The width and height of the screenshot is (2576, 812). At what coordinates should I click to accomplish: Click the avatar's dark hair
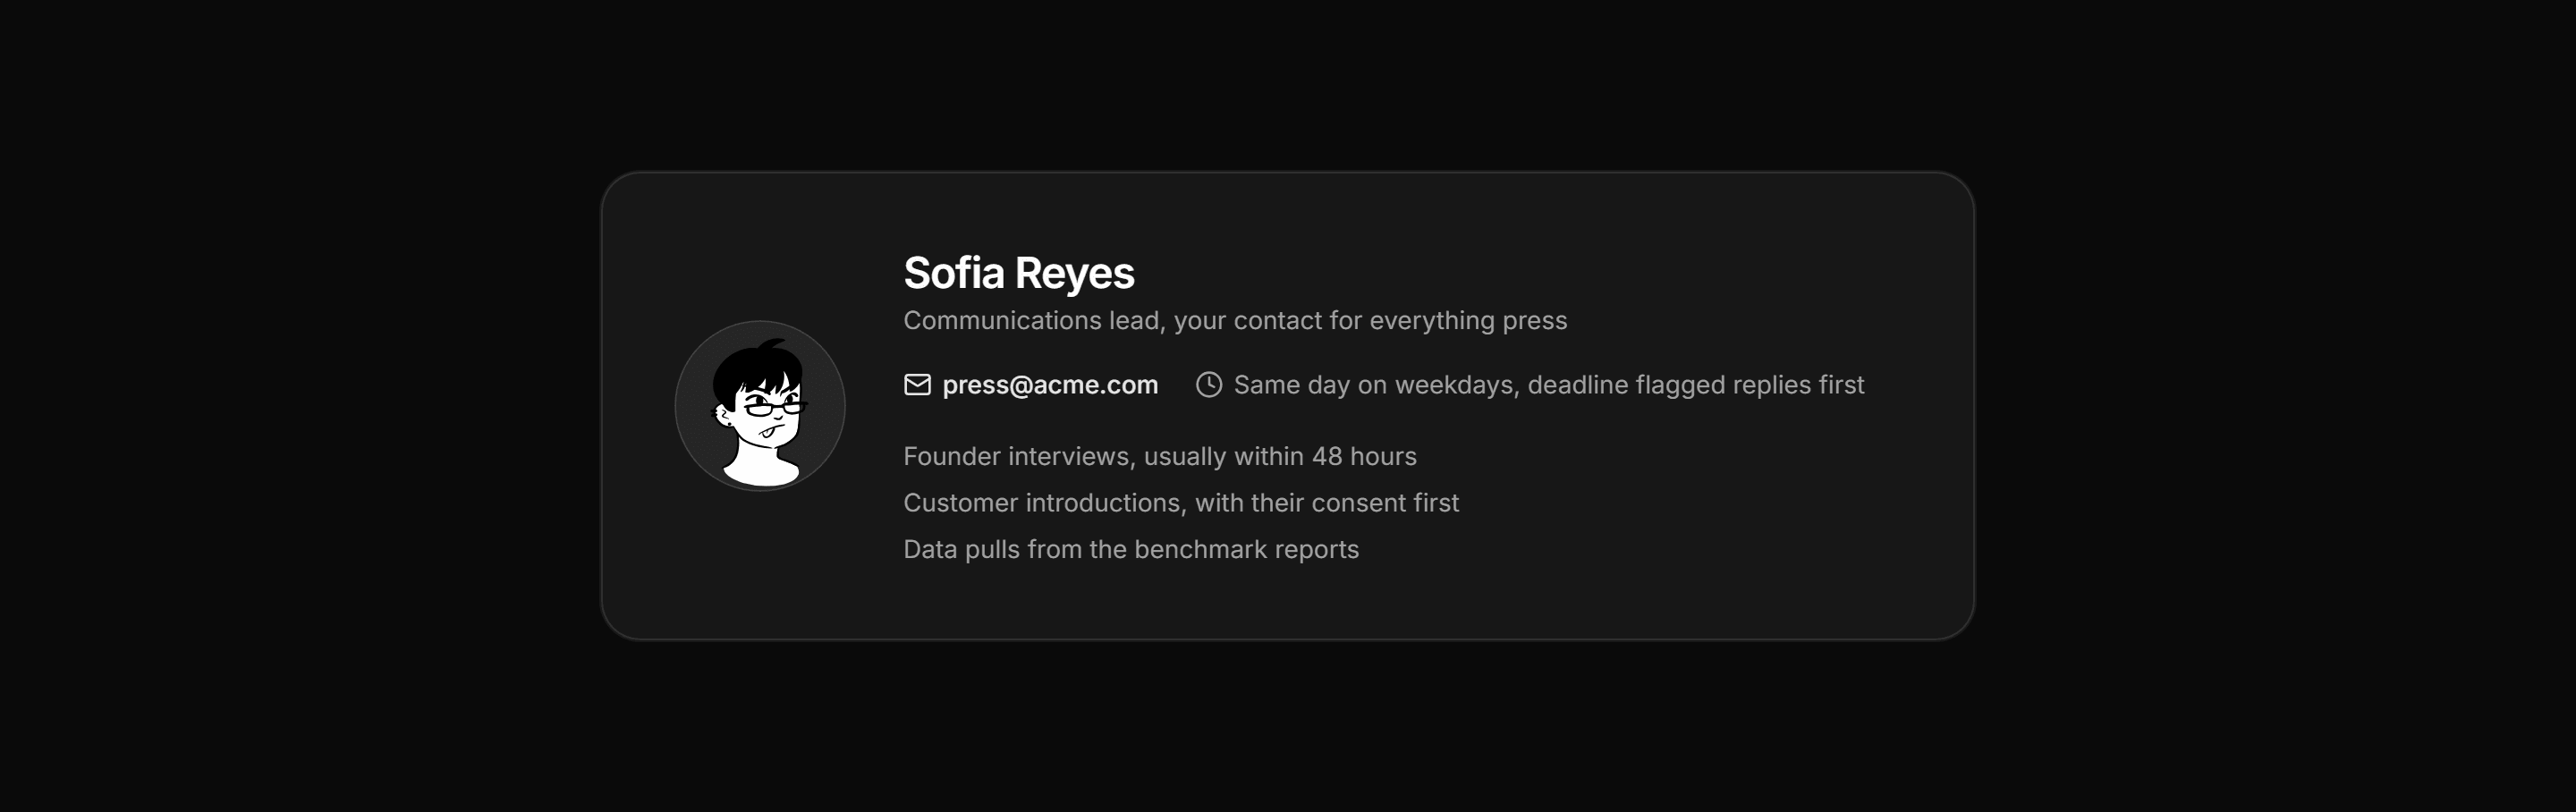[x=755, y=368]
